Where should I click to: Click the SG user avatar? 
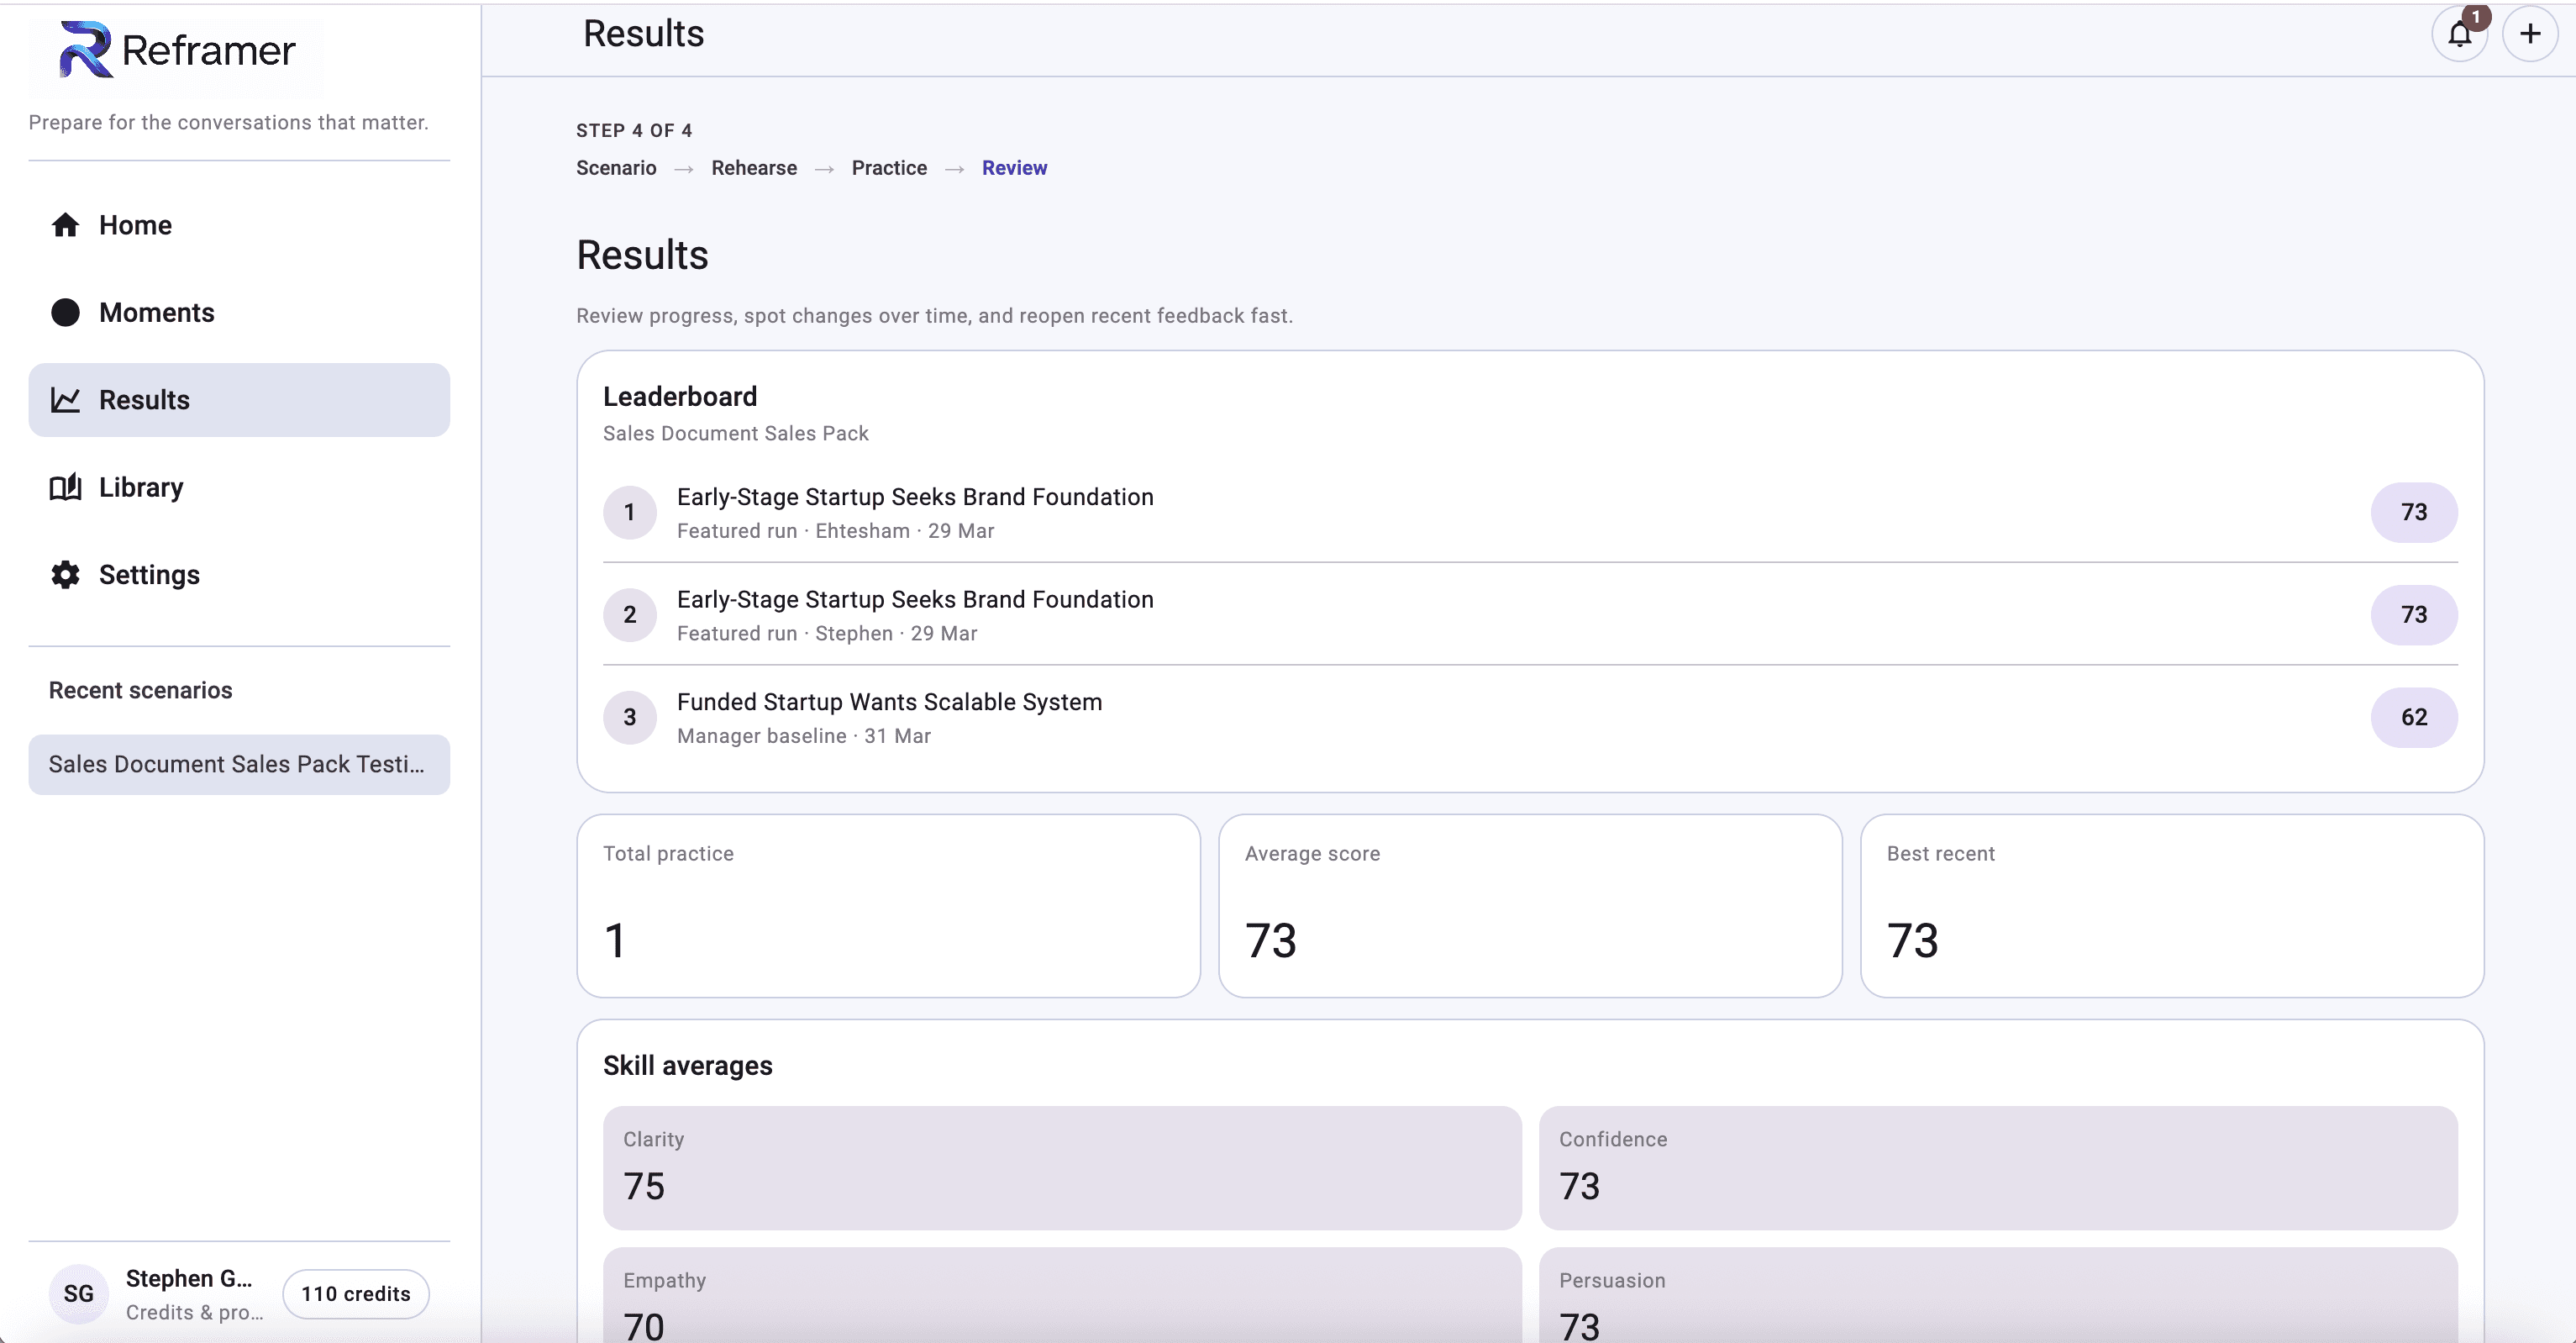coord(78,1294)
